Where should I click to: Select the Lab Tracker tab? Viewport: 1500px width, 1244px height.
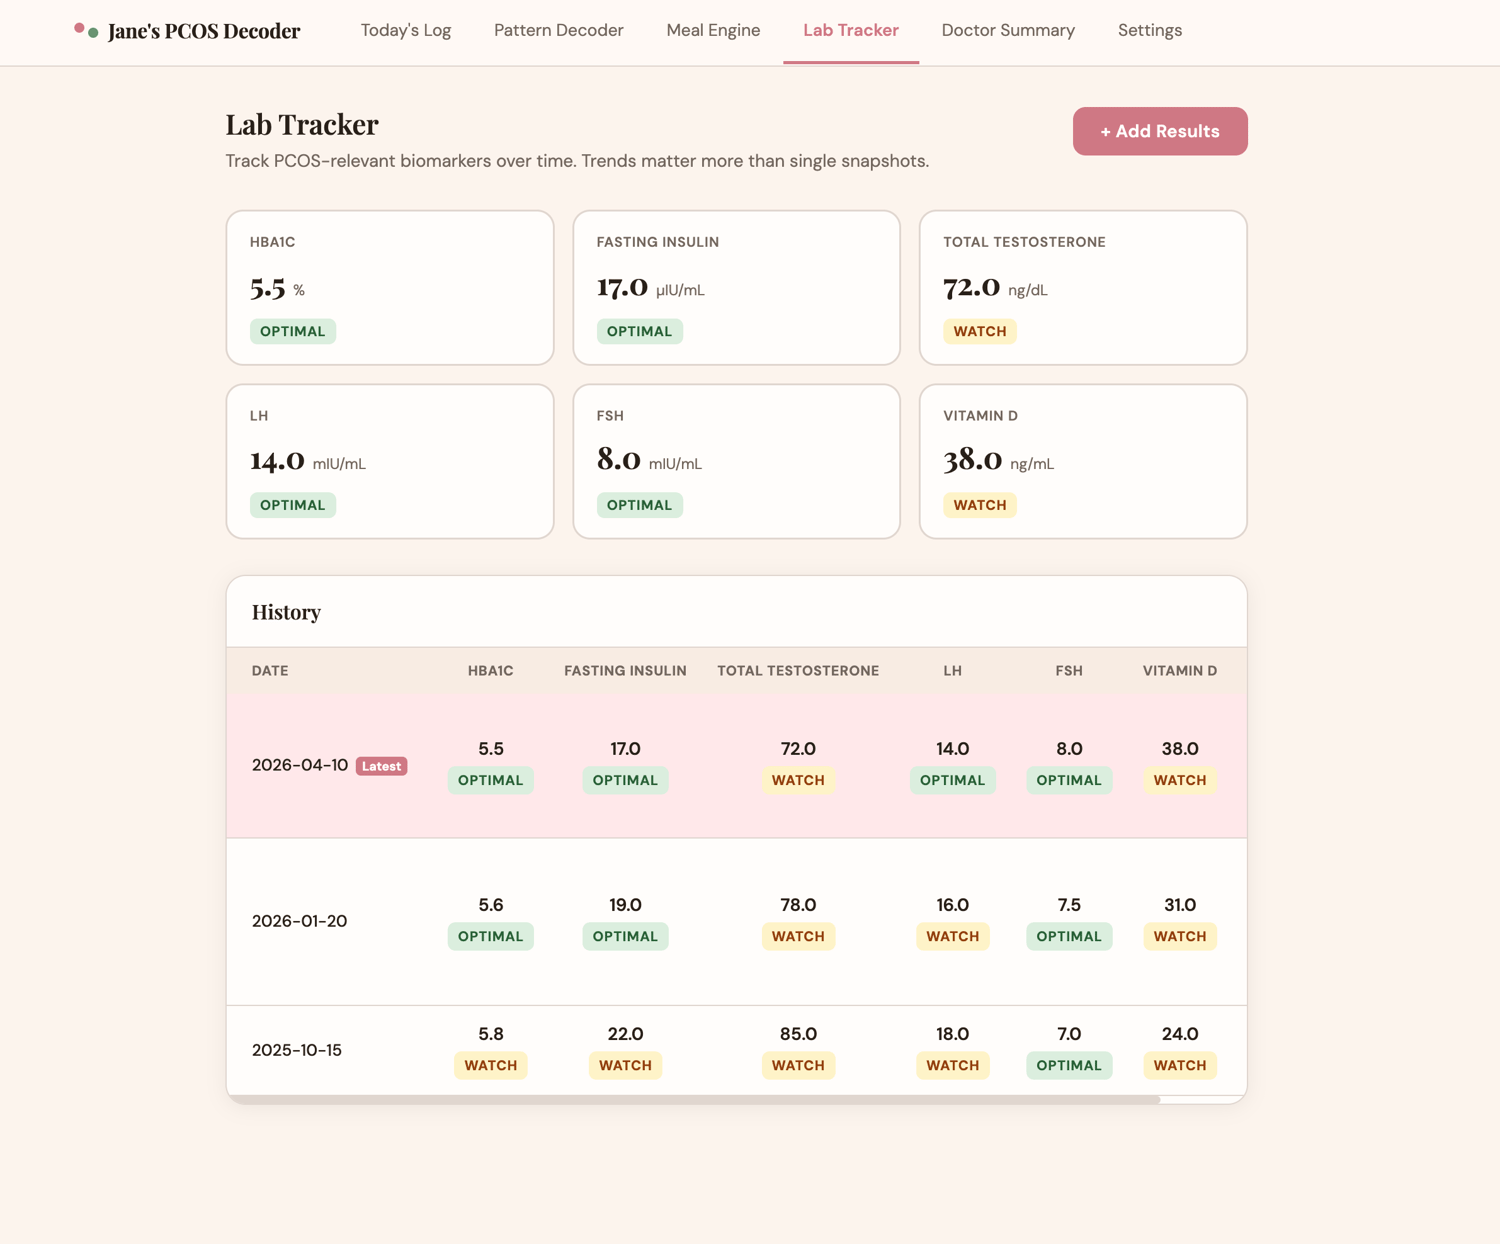tap(851, 30)
